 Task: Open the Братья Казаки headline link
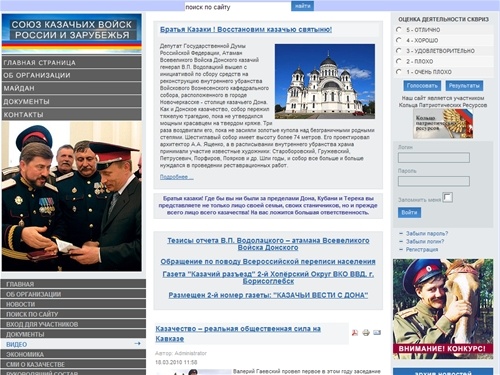point(246,29)
